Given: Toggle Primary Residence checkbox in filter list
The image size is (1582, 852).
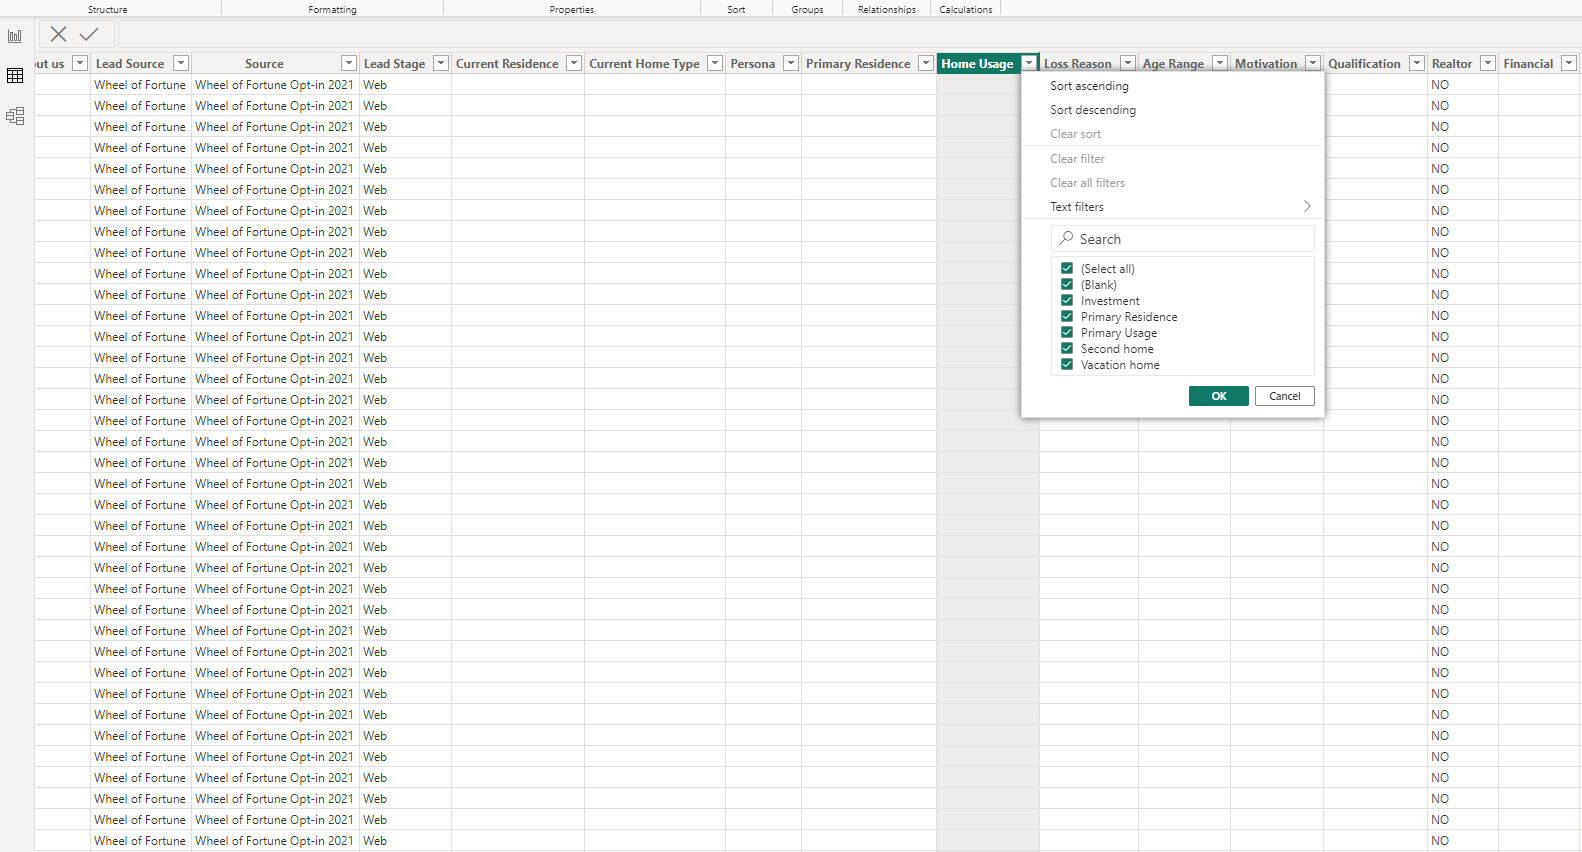Looking at the screenshot, I should [1067, 316].
